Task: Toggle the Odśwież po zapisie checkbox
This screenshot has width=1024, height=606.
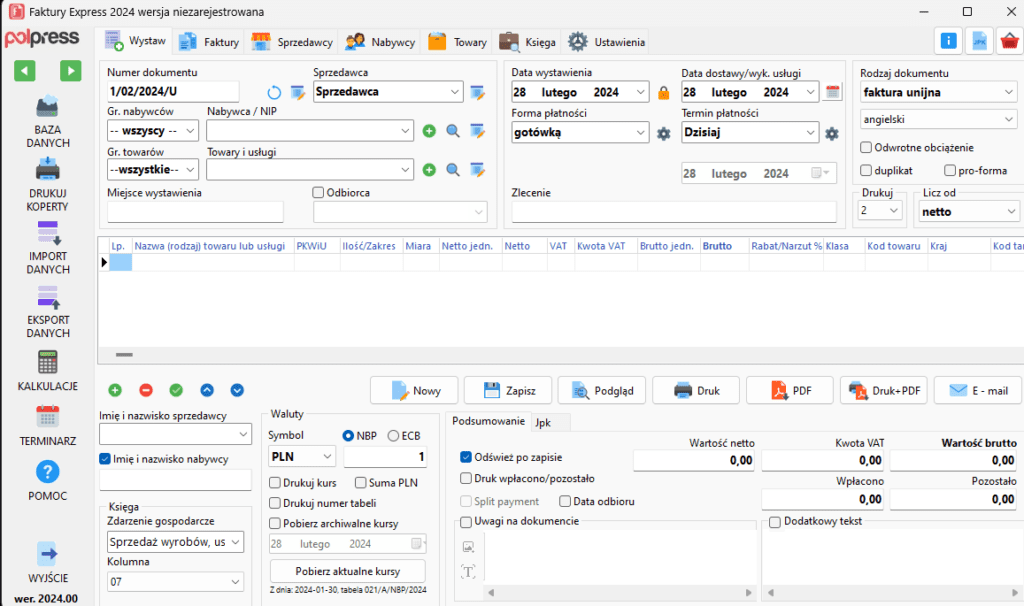Action: point(466,457)
